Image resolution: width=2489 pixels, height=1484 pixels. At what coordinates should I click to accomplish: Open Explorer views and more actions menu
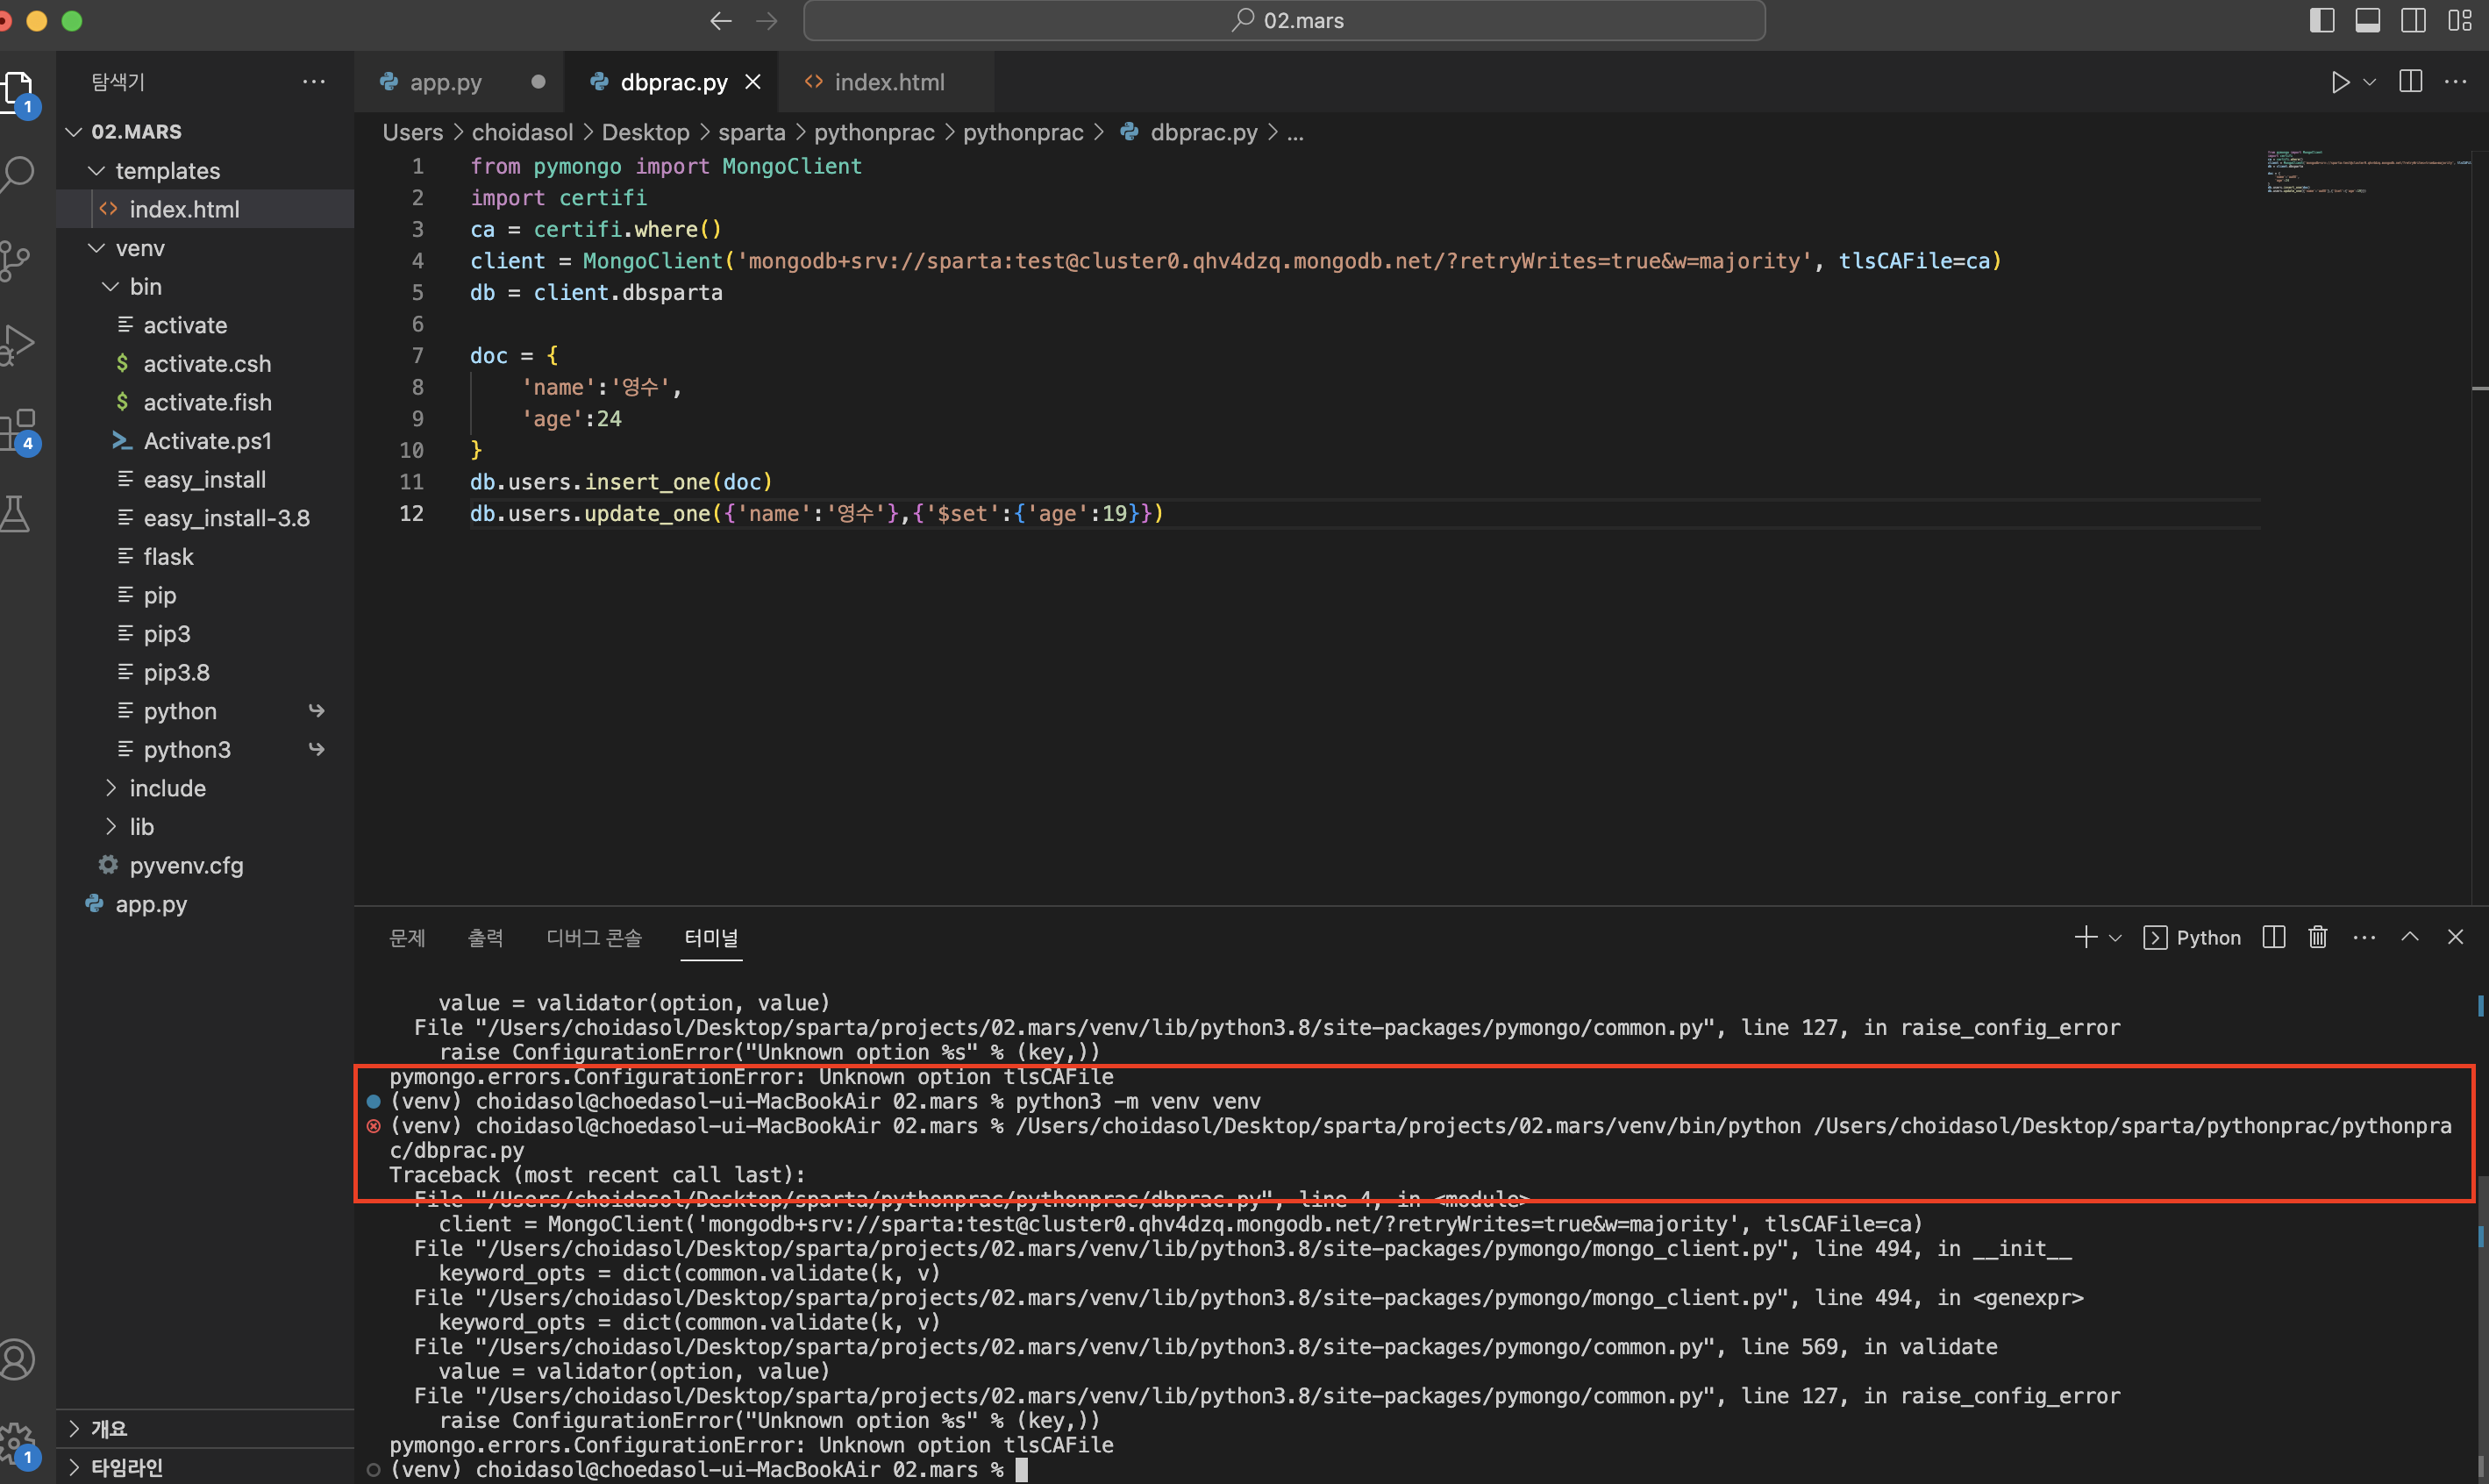314,82
